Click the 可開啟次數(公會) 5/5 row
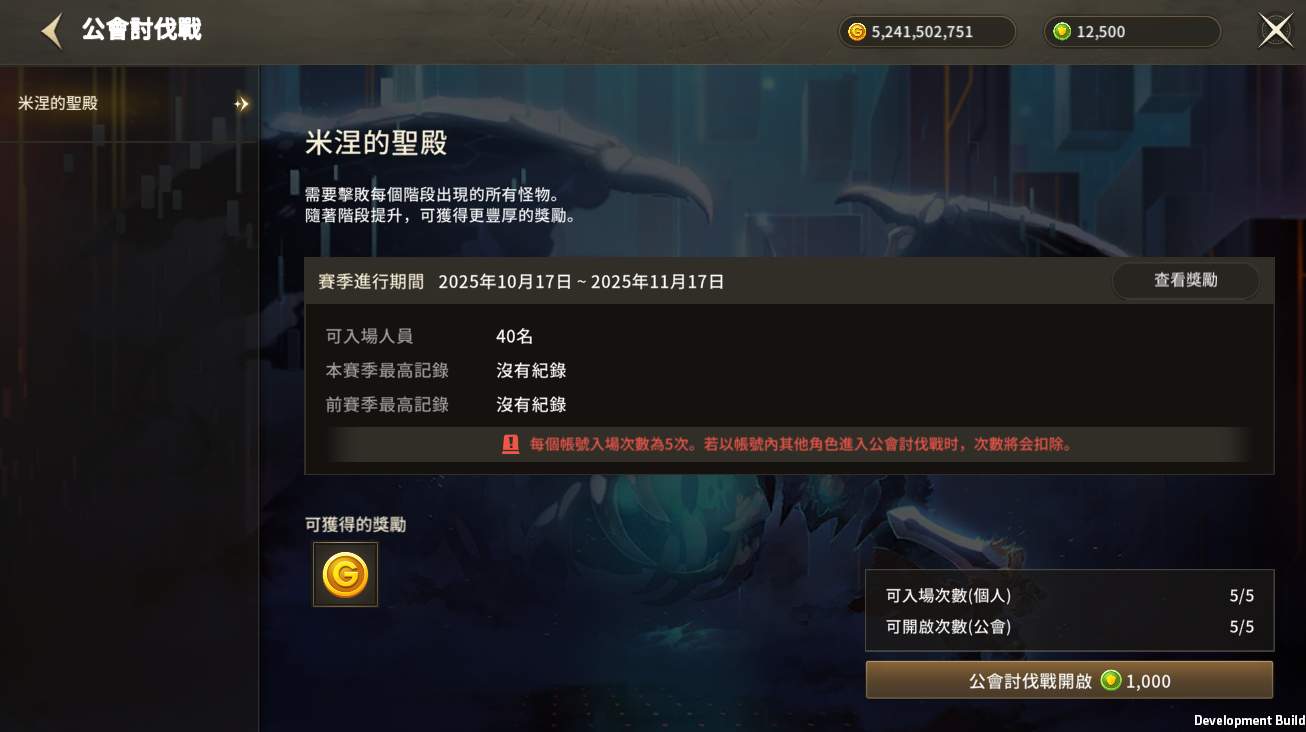Screen dimensions: 1306x732 click(x=1069, y=627)
